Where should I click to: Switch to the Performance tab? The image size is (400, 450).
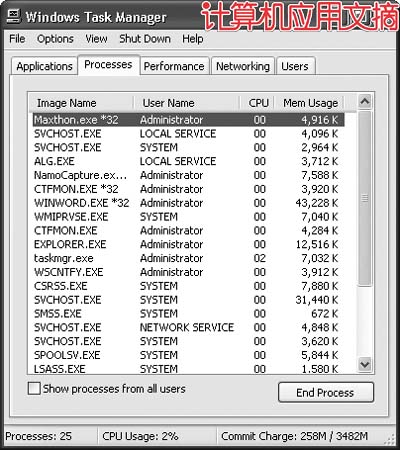pos(174,66)
